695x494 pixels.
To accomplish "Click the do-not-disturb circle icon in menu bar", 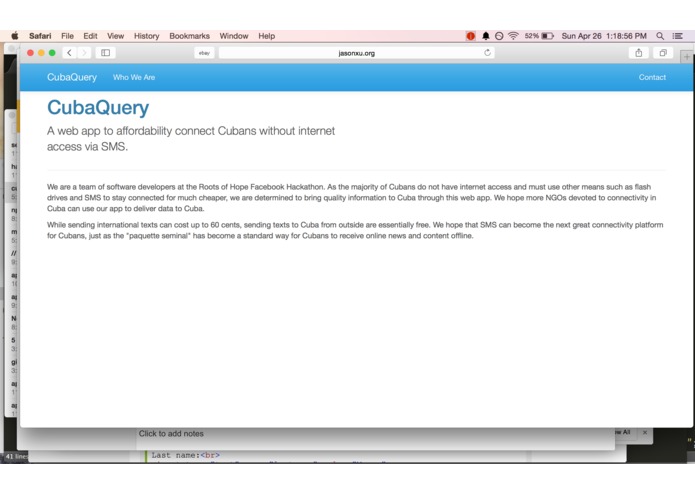I will pyautogui.click(x=499, y=36).
